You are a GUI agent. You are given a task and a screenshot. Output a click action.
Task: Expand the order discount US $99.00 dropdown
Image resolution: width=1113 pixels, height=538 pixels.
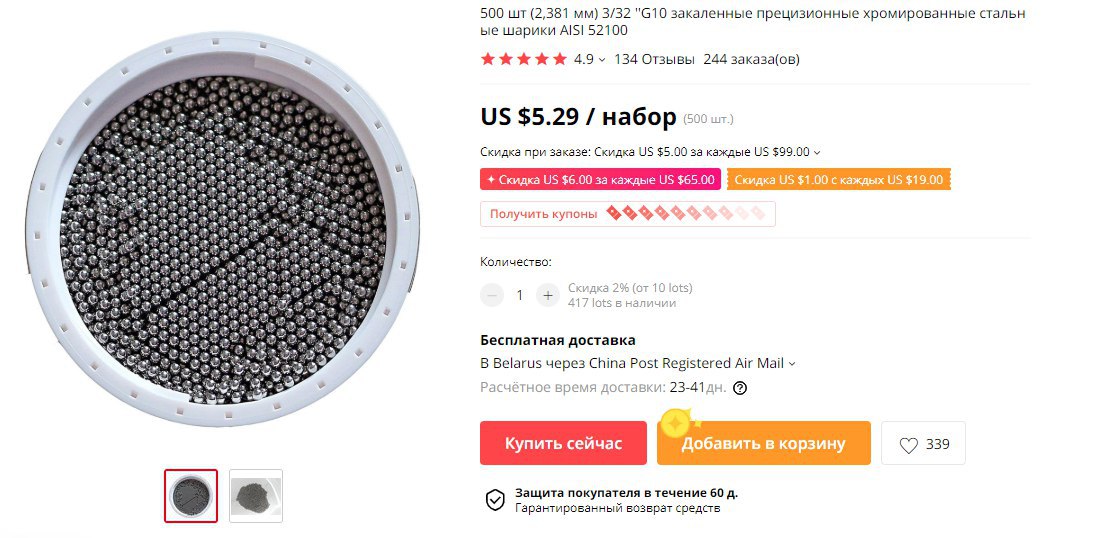(x=817, y=152)
